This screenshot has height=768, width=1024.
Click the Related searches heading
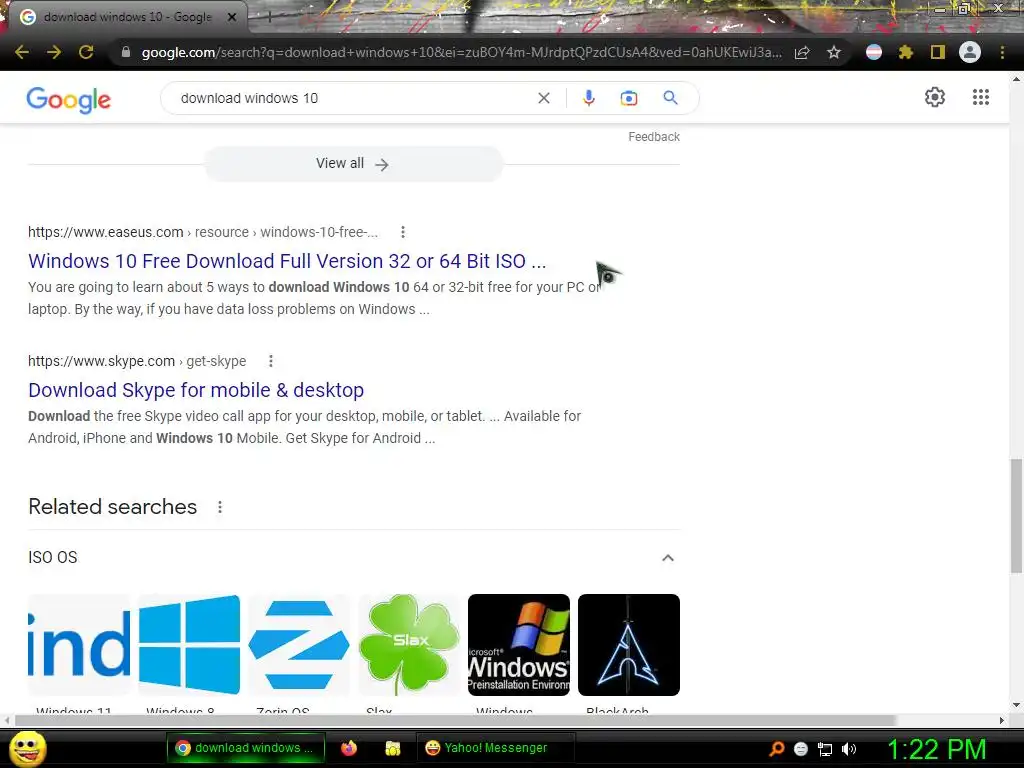click(x=112, y=507)
